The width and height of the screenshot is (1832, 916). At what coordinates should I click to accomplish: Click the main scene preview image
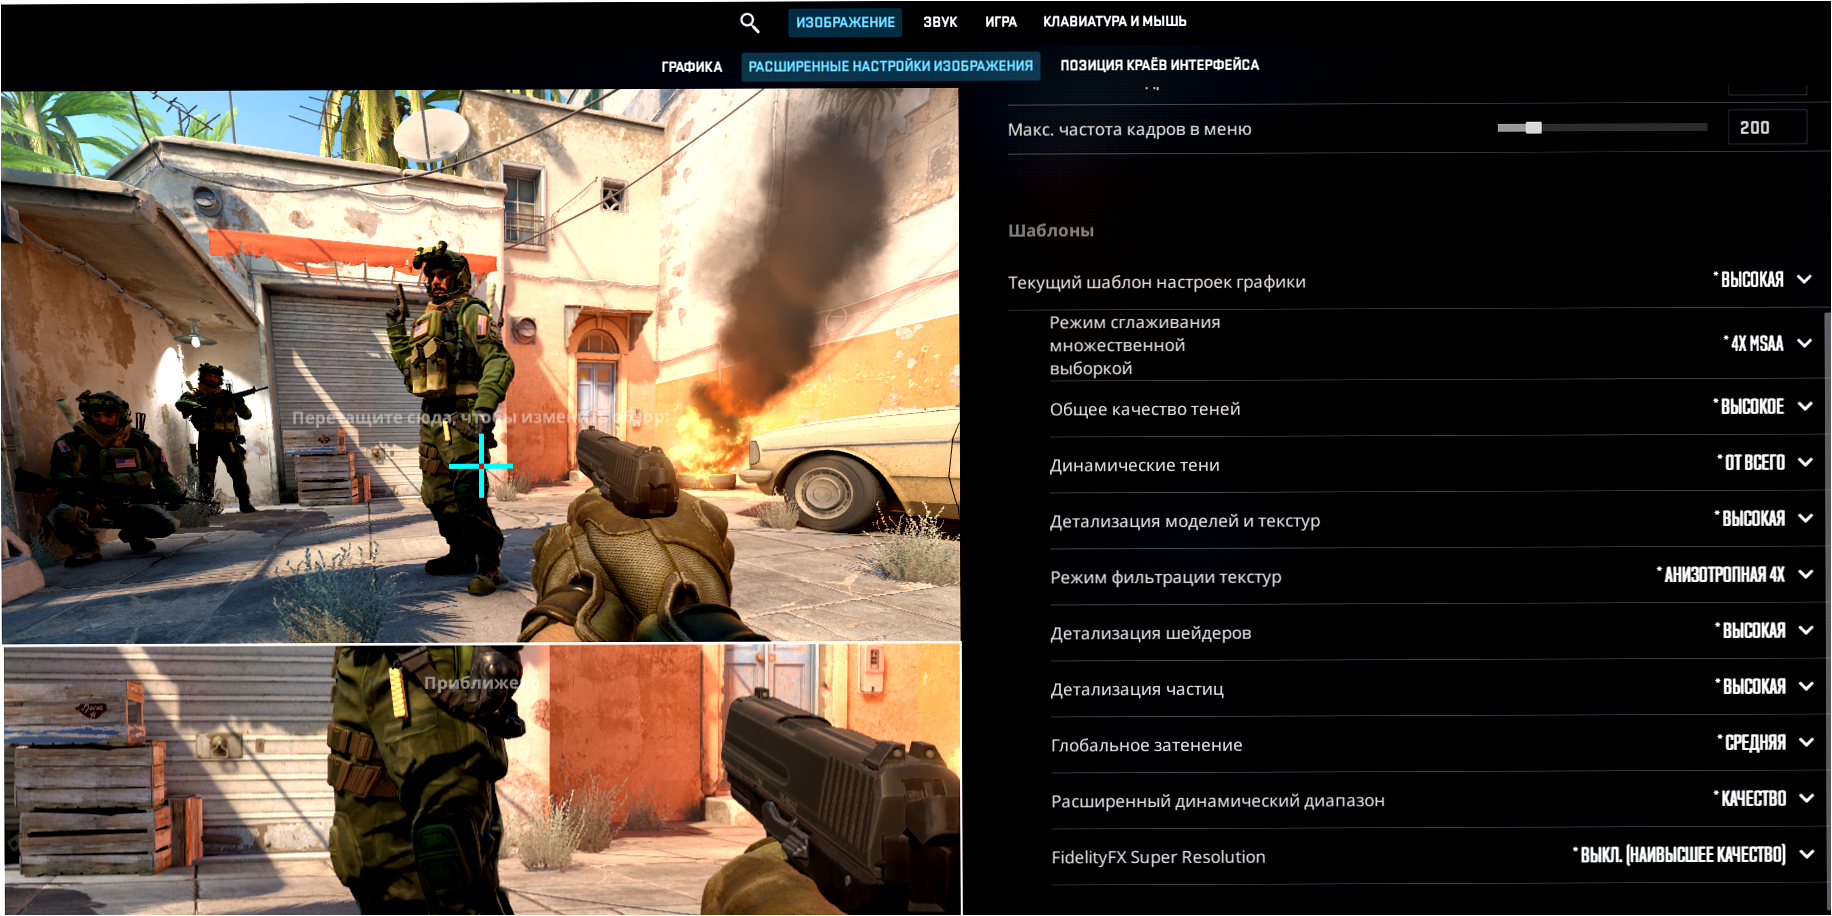click(x=480, y=366)
